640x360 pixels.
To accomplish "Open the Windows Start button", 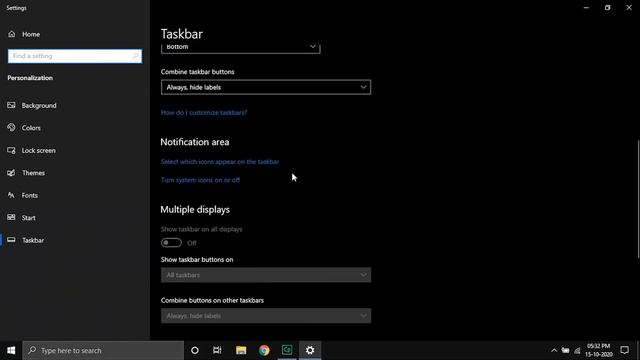I will tap(11, 350).
